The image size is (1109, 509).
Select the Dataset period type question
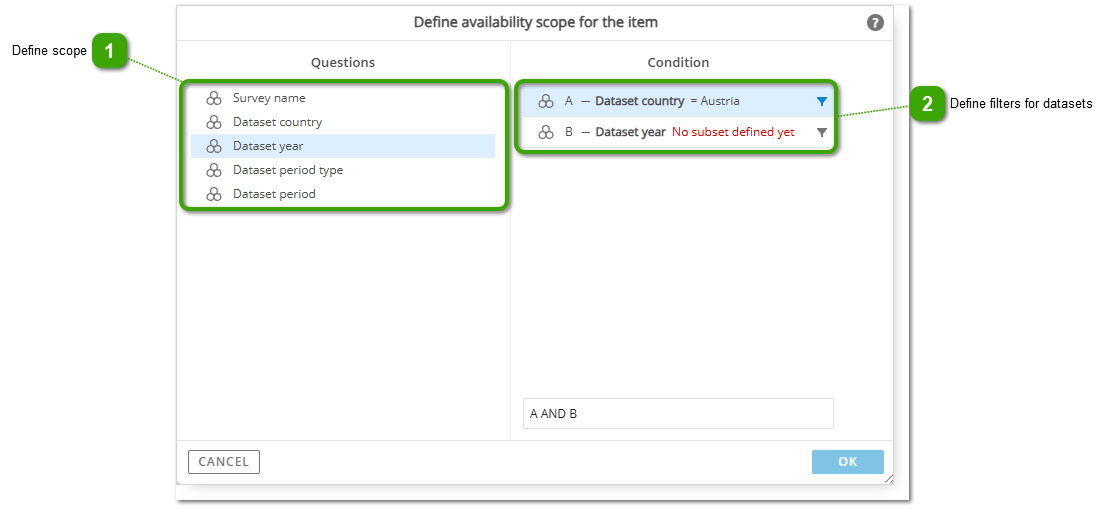(x=343, y=170)
